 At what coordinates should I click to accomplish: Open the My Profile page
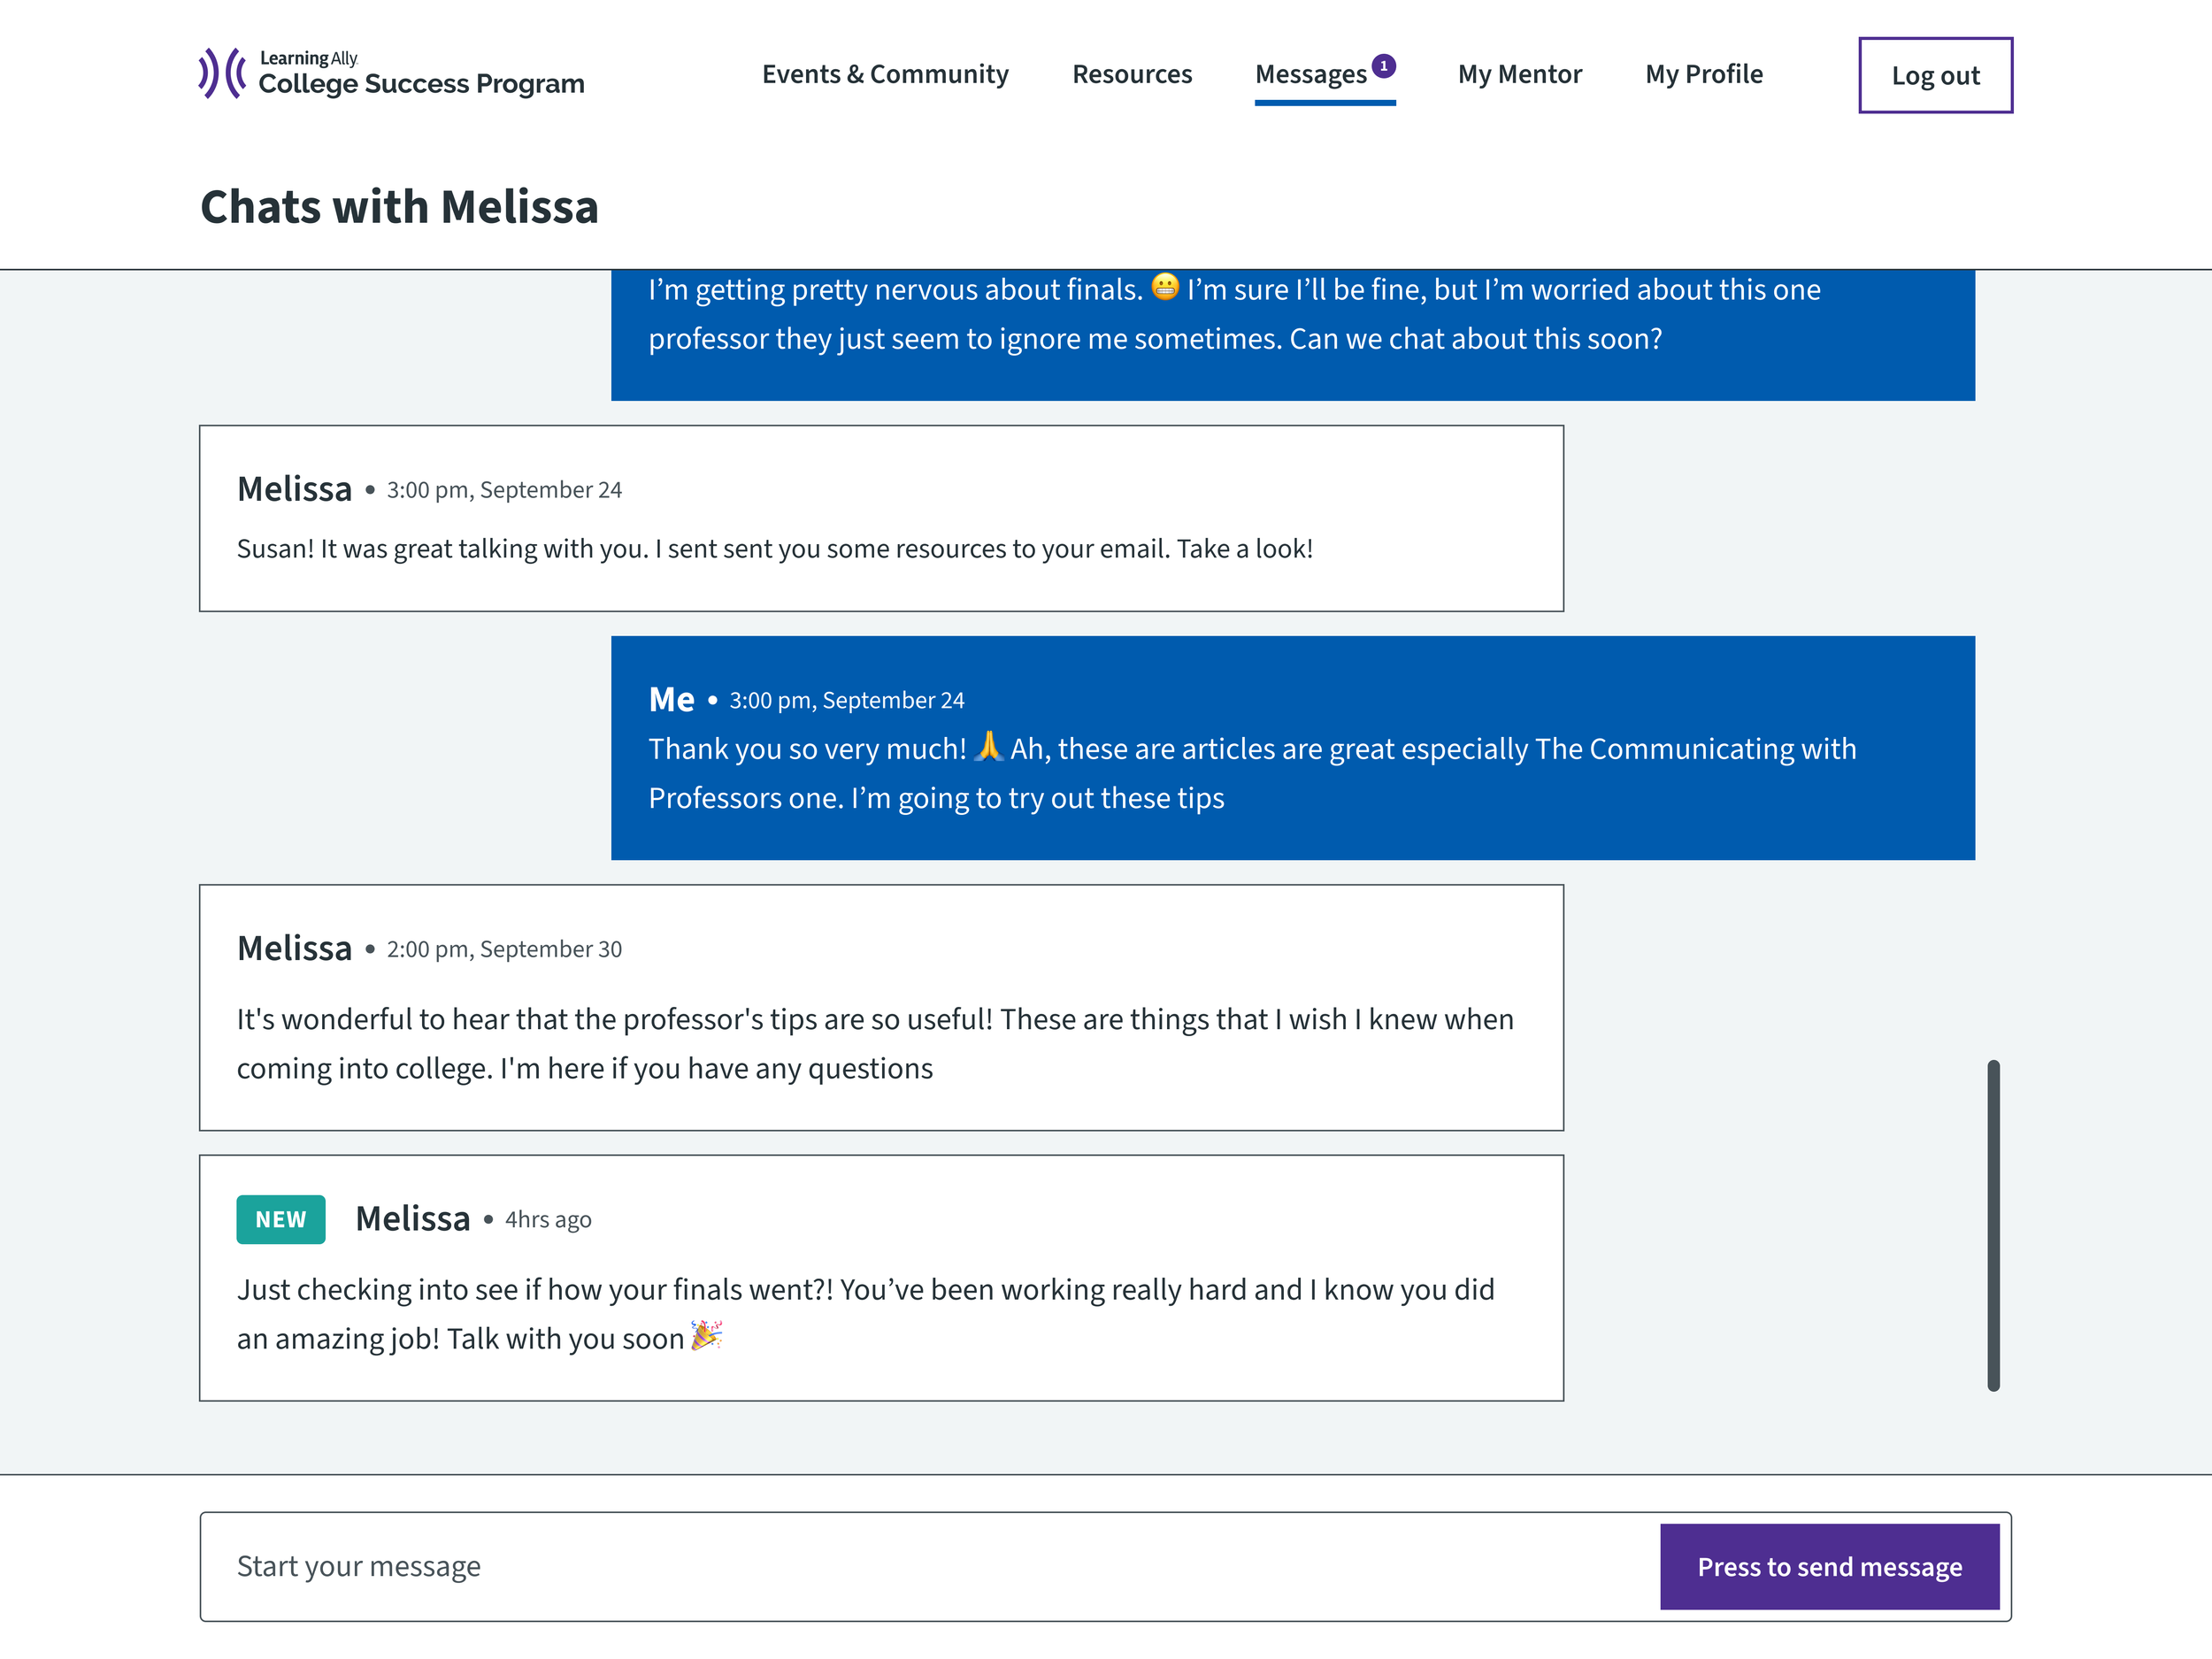point(1703,74)
